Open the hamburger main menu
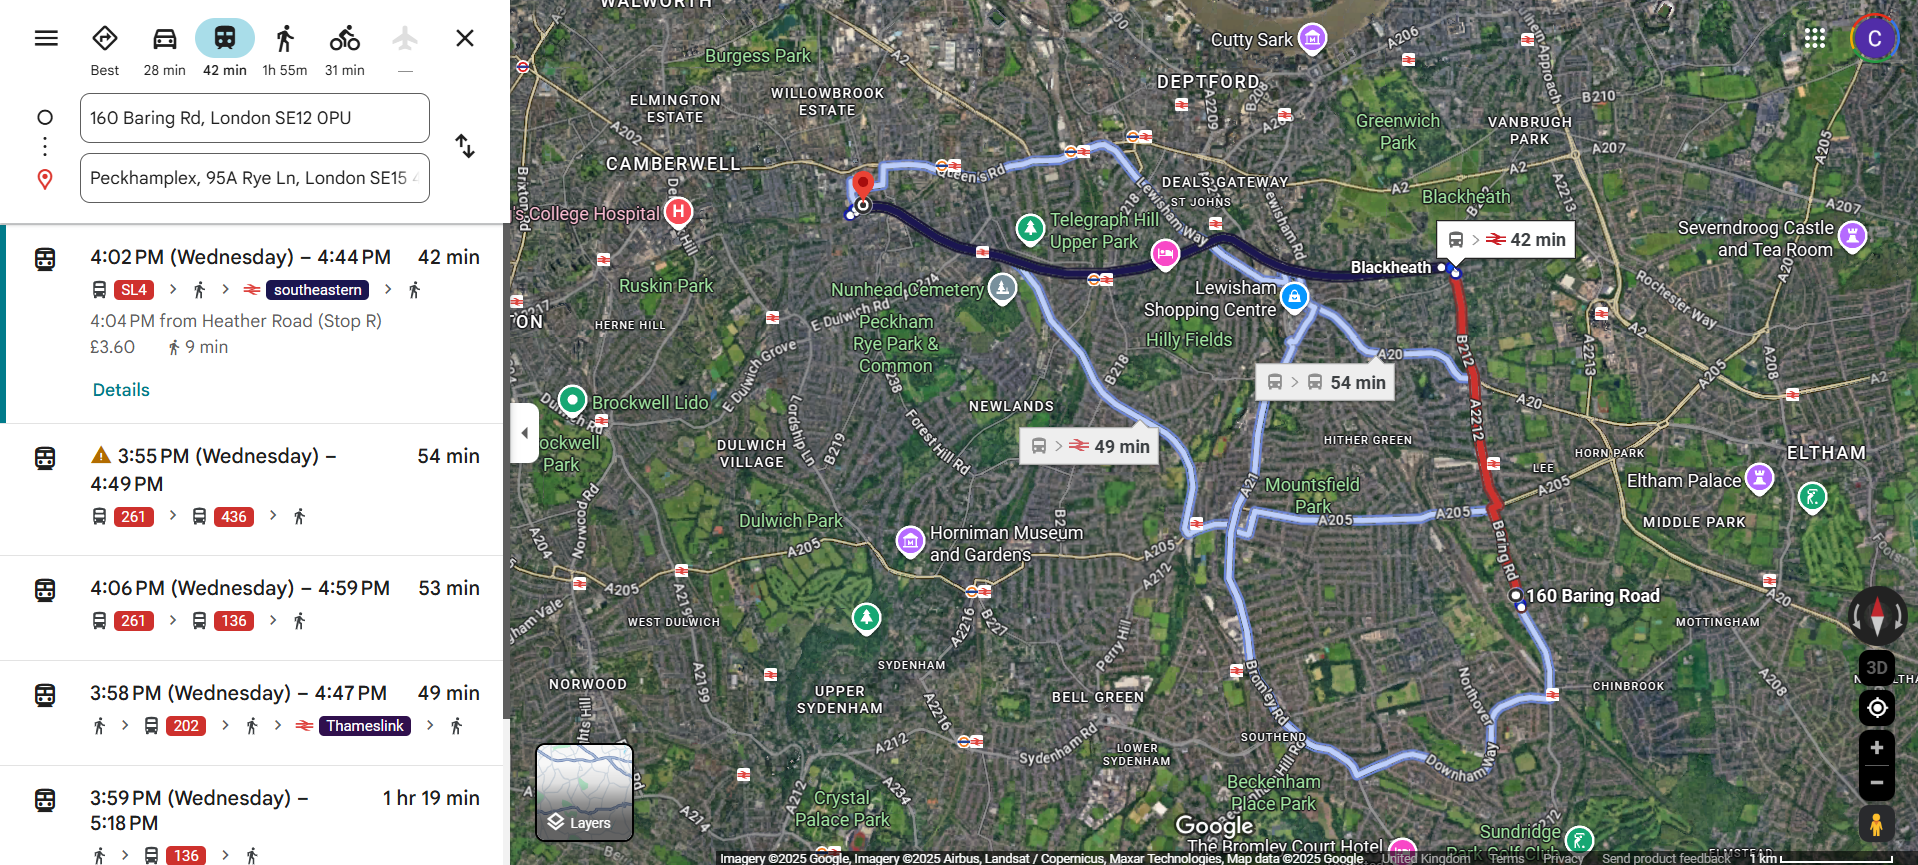1918x865 pixels. 46,38
